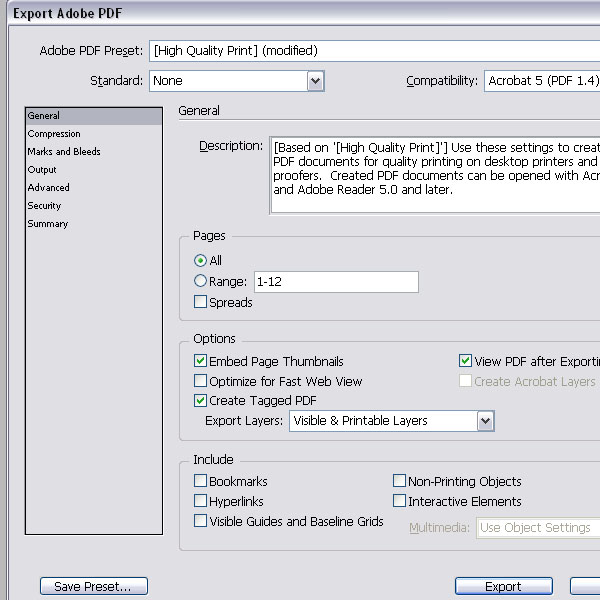Click the Save Preset button
The height and width of the screenshot is (600, 600).
(94, 586)
